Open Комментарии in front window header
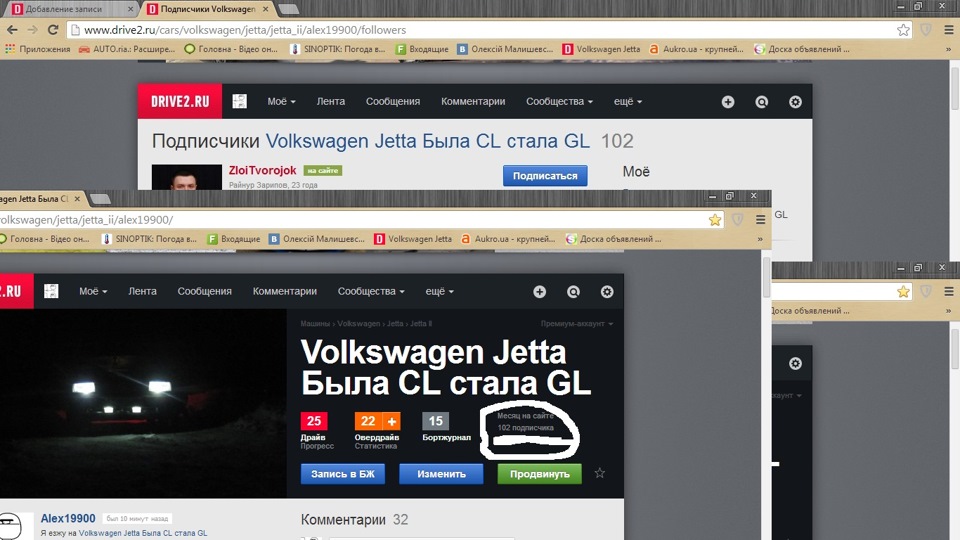This screenshot has width=960, height=540. click(285, 291)
